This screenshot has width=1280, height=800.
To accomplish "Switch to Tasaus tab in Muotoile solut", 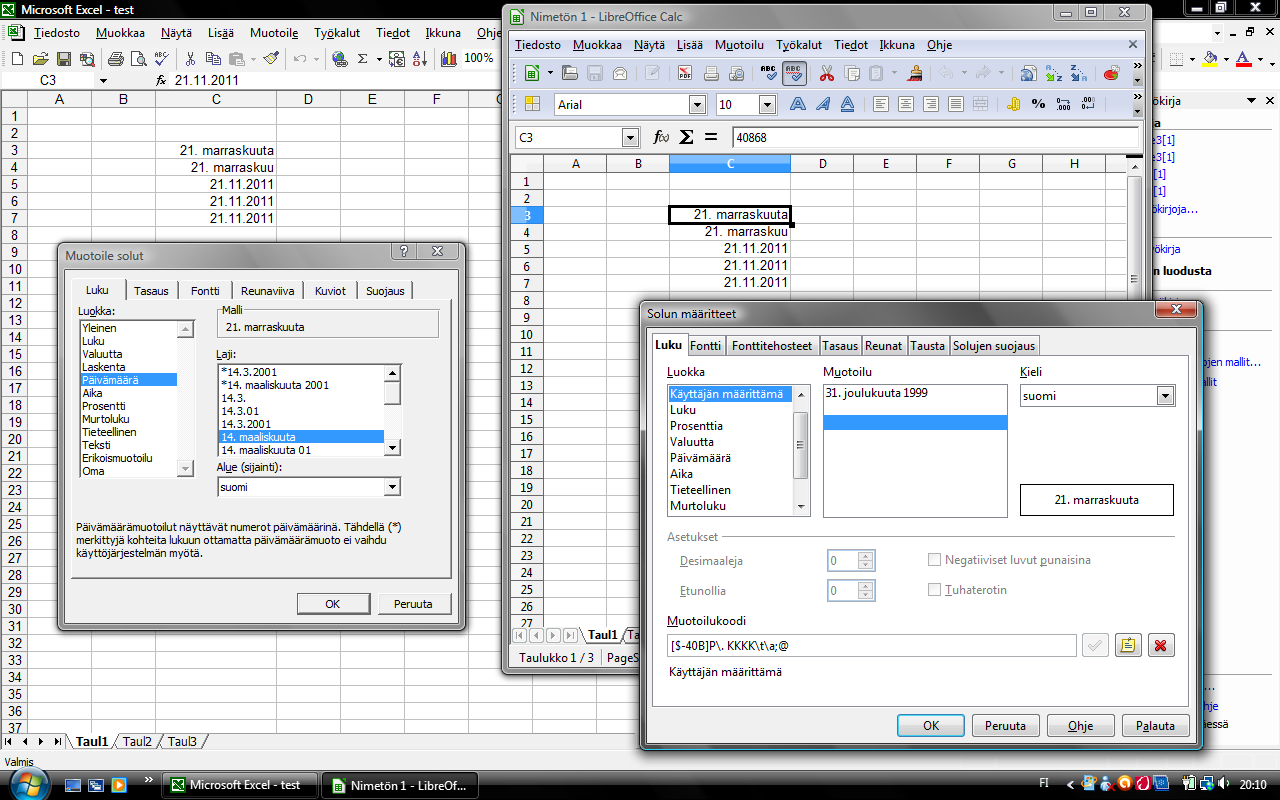I will [151, 291].
